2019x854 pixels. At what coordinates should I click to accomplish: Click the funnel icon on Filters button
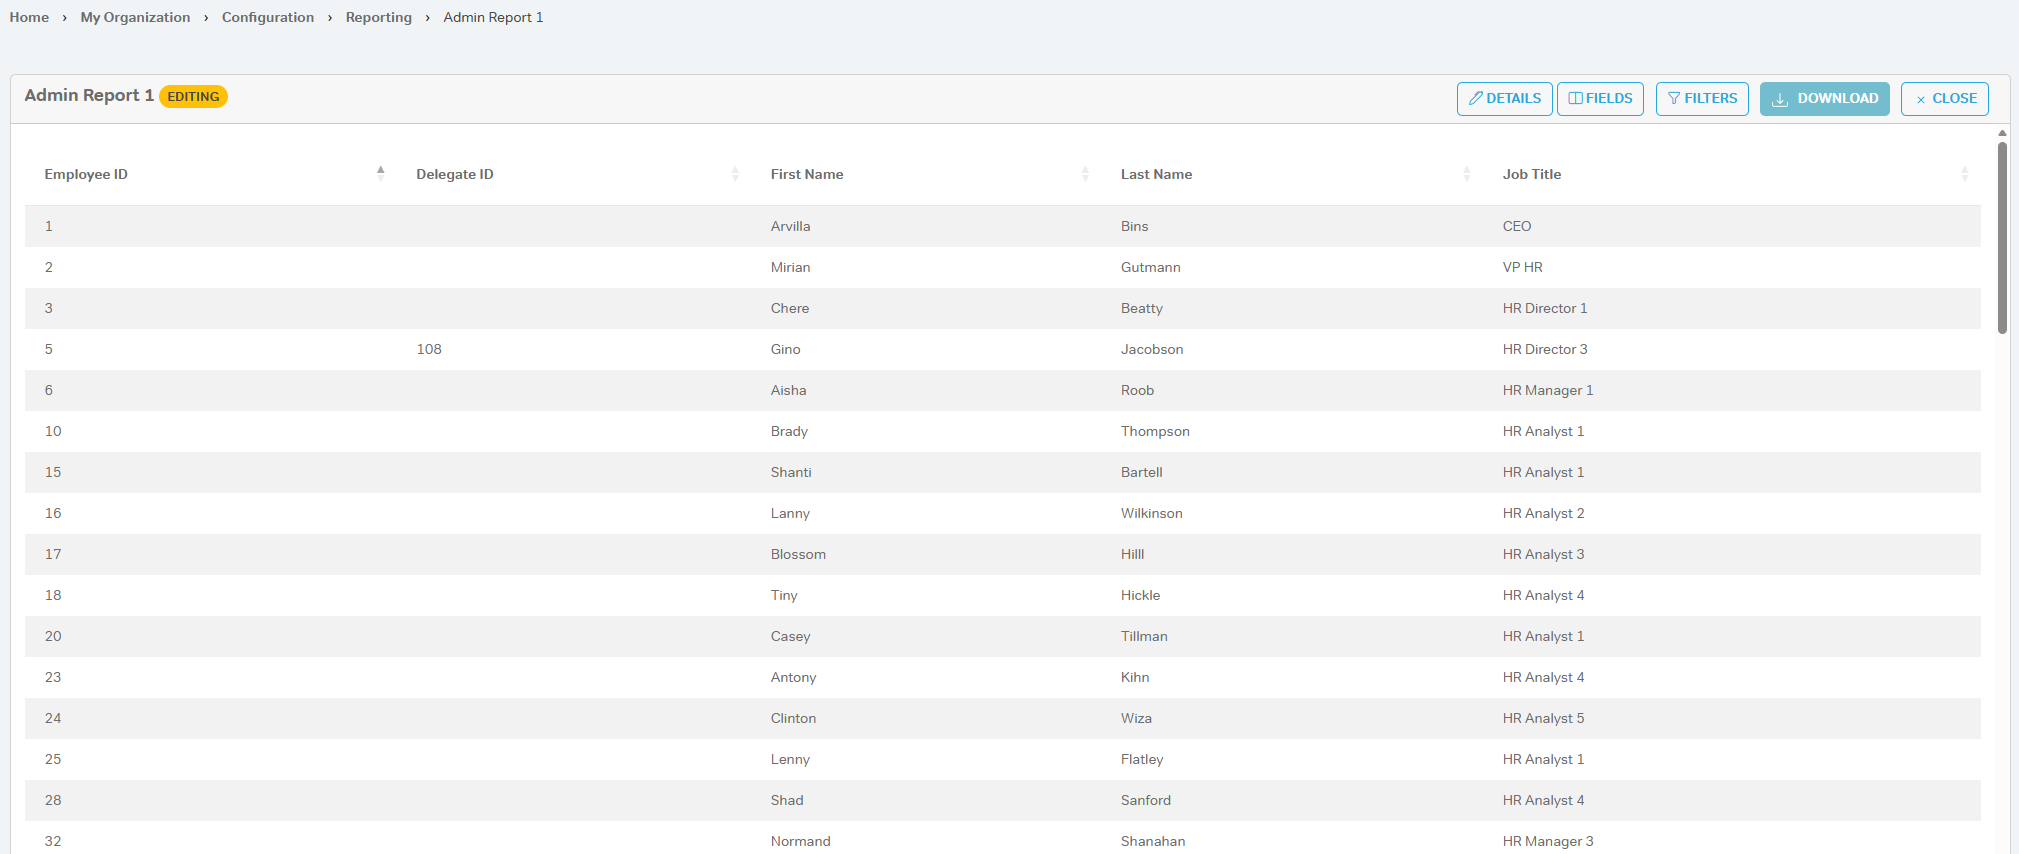(1673, 99)
